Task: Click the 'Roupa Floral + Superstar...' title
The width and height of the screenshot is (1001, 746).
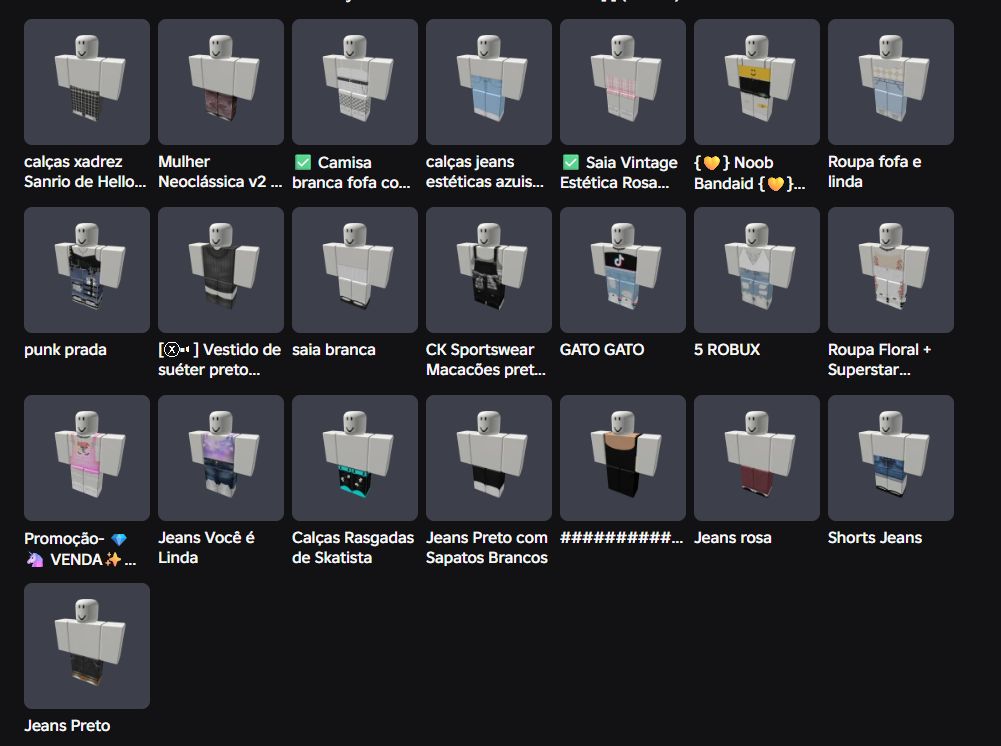Action: pyautogui.click(x=880, y=360)
